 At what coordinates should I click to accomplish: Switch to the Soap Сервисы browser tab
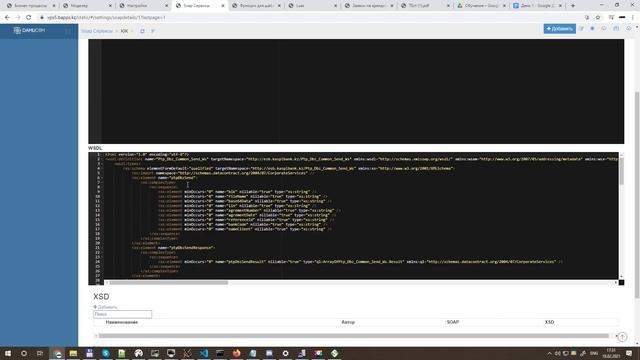200,6
